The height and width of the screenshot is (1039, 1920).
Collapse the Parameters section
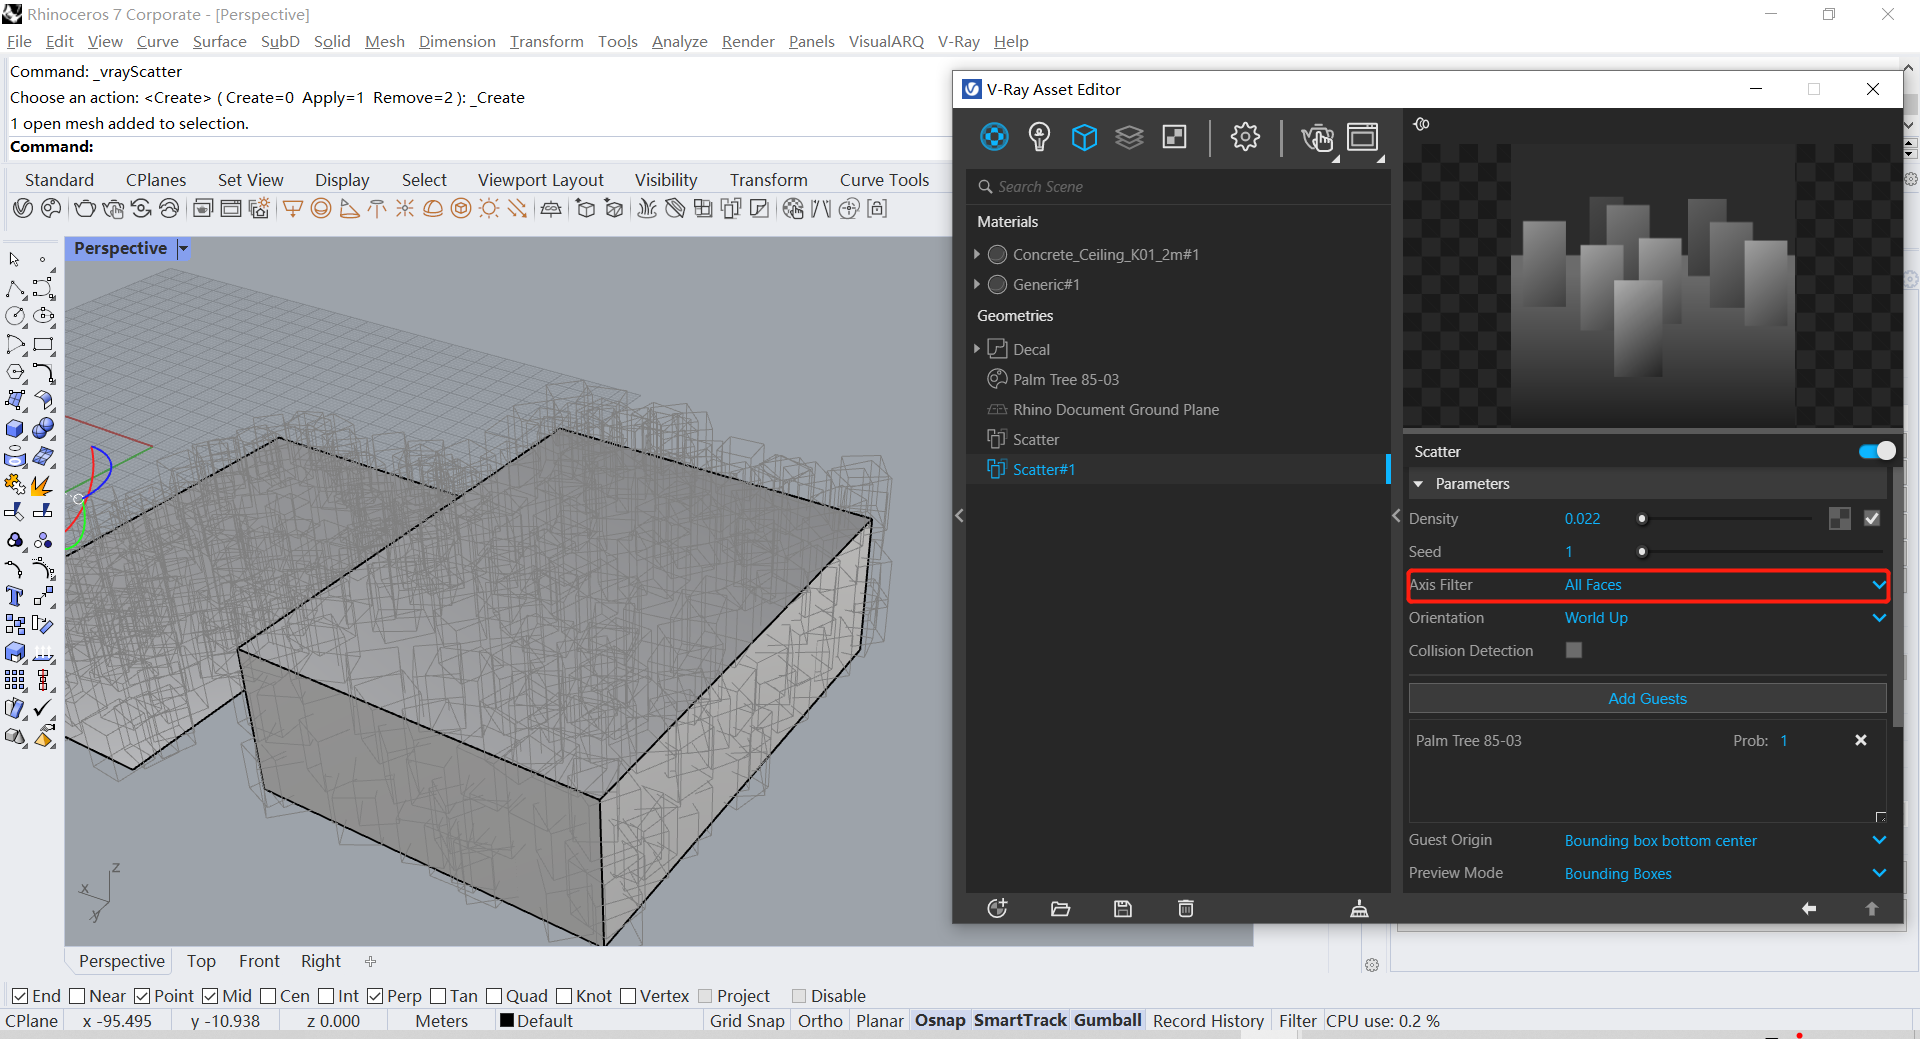(1418, 484)
